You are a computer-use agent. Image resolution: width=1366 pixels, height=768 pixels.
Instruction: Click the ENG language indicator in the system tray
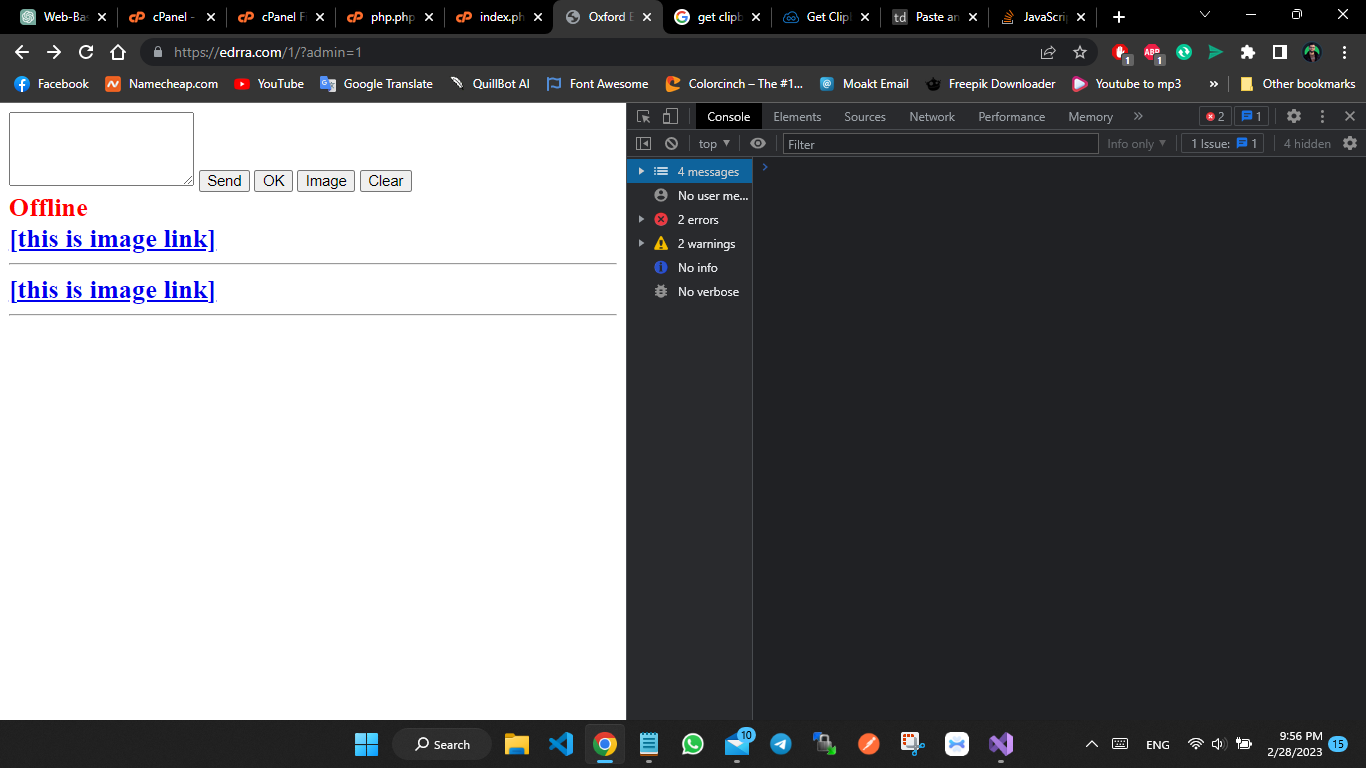[x=1158, y=745]
